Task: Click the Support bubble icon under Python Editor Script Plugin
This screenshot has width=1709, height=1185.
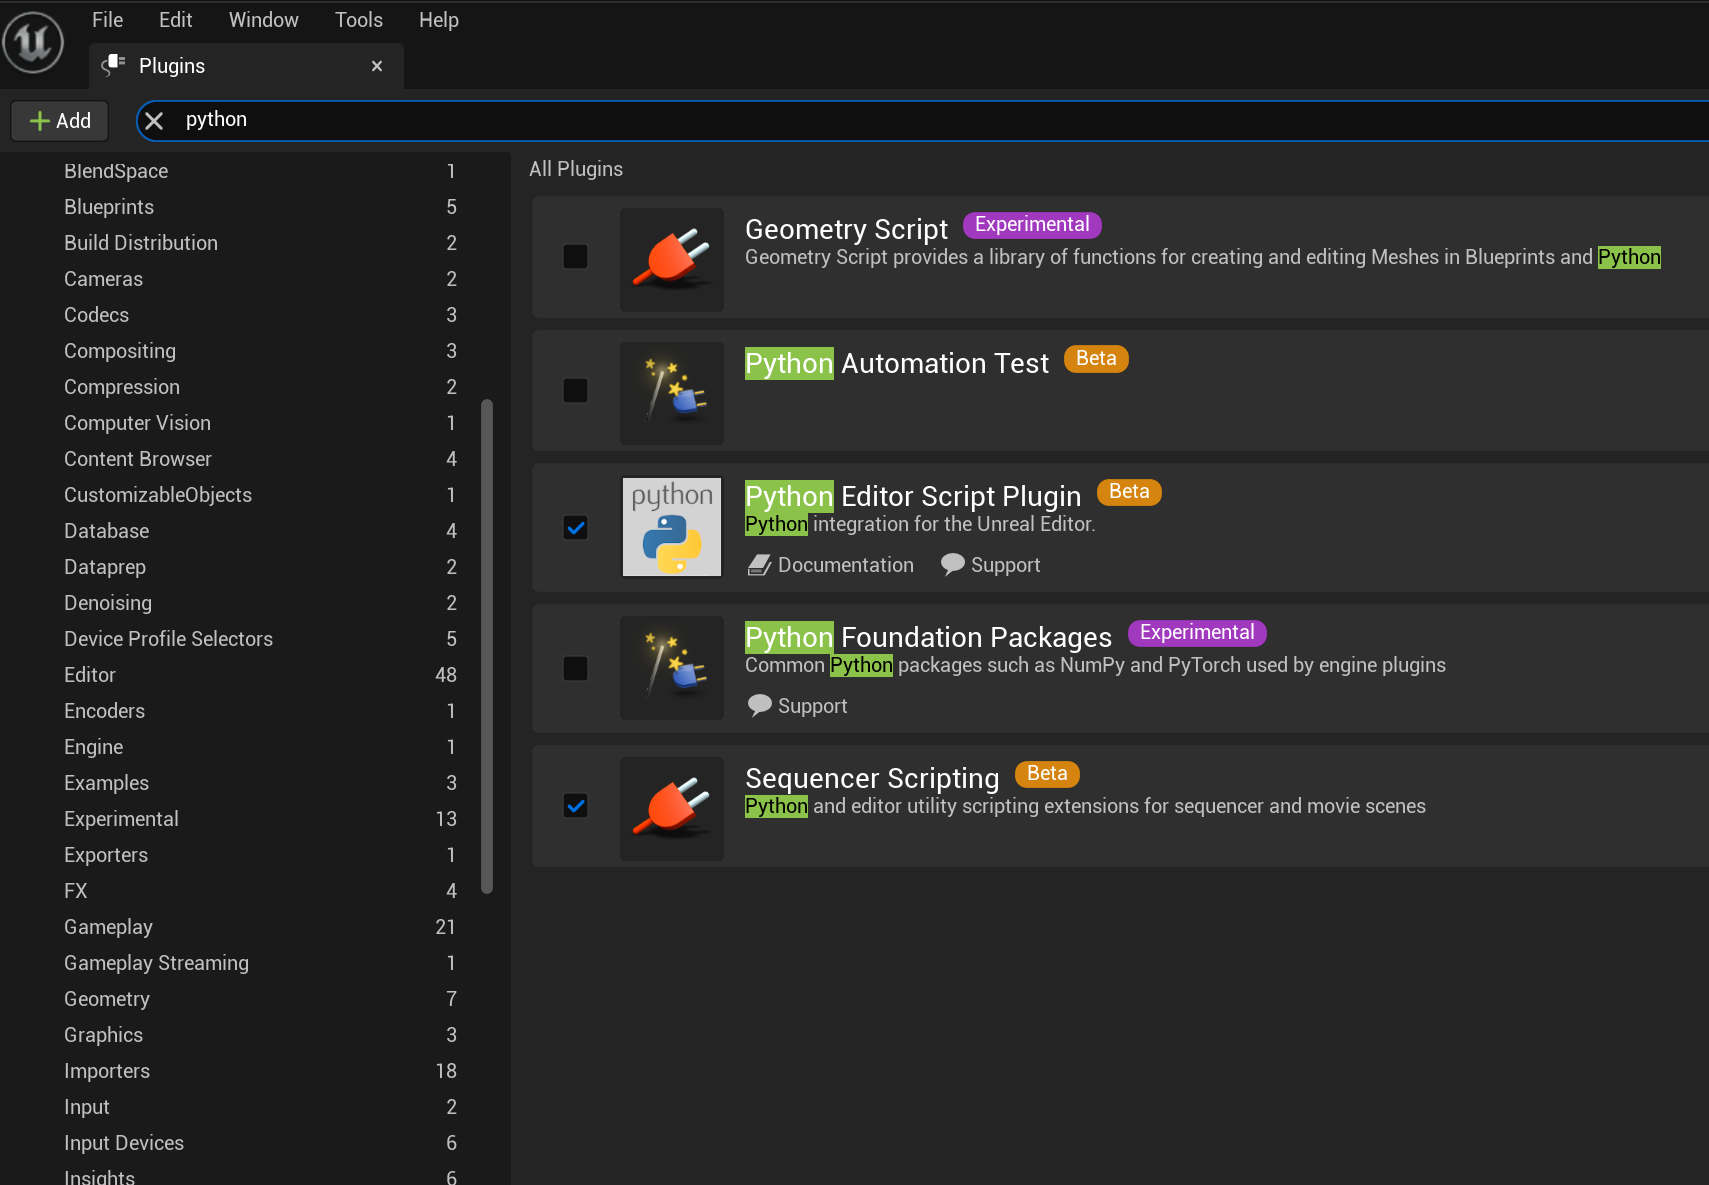Action: (x=953, y=565)
